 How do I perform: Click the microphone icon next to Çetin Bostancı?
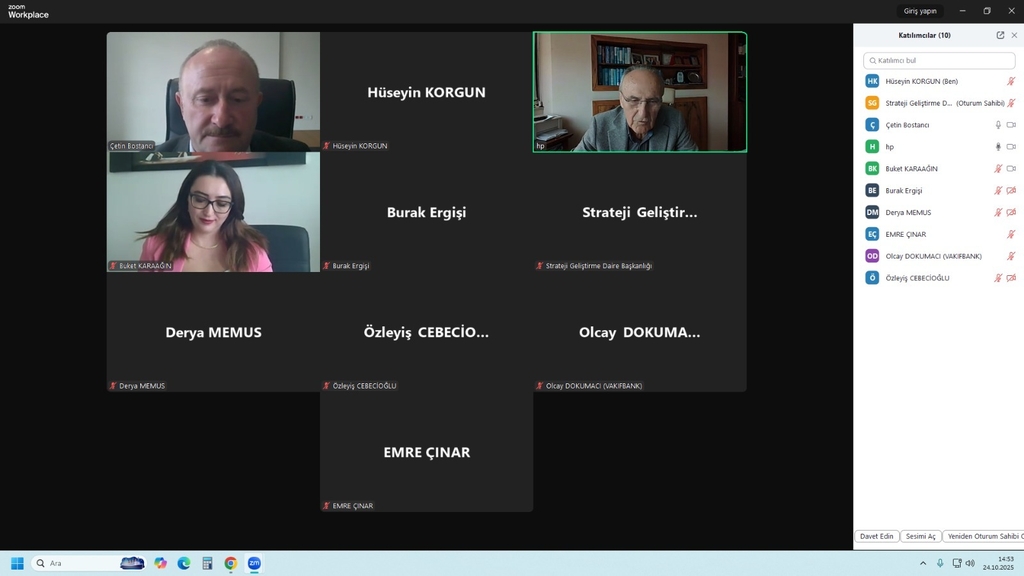click(x=997, y=125)
